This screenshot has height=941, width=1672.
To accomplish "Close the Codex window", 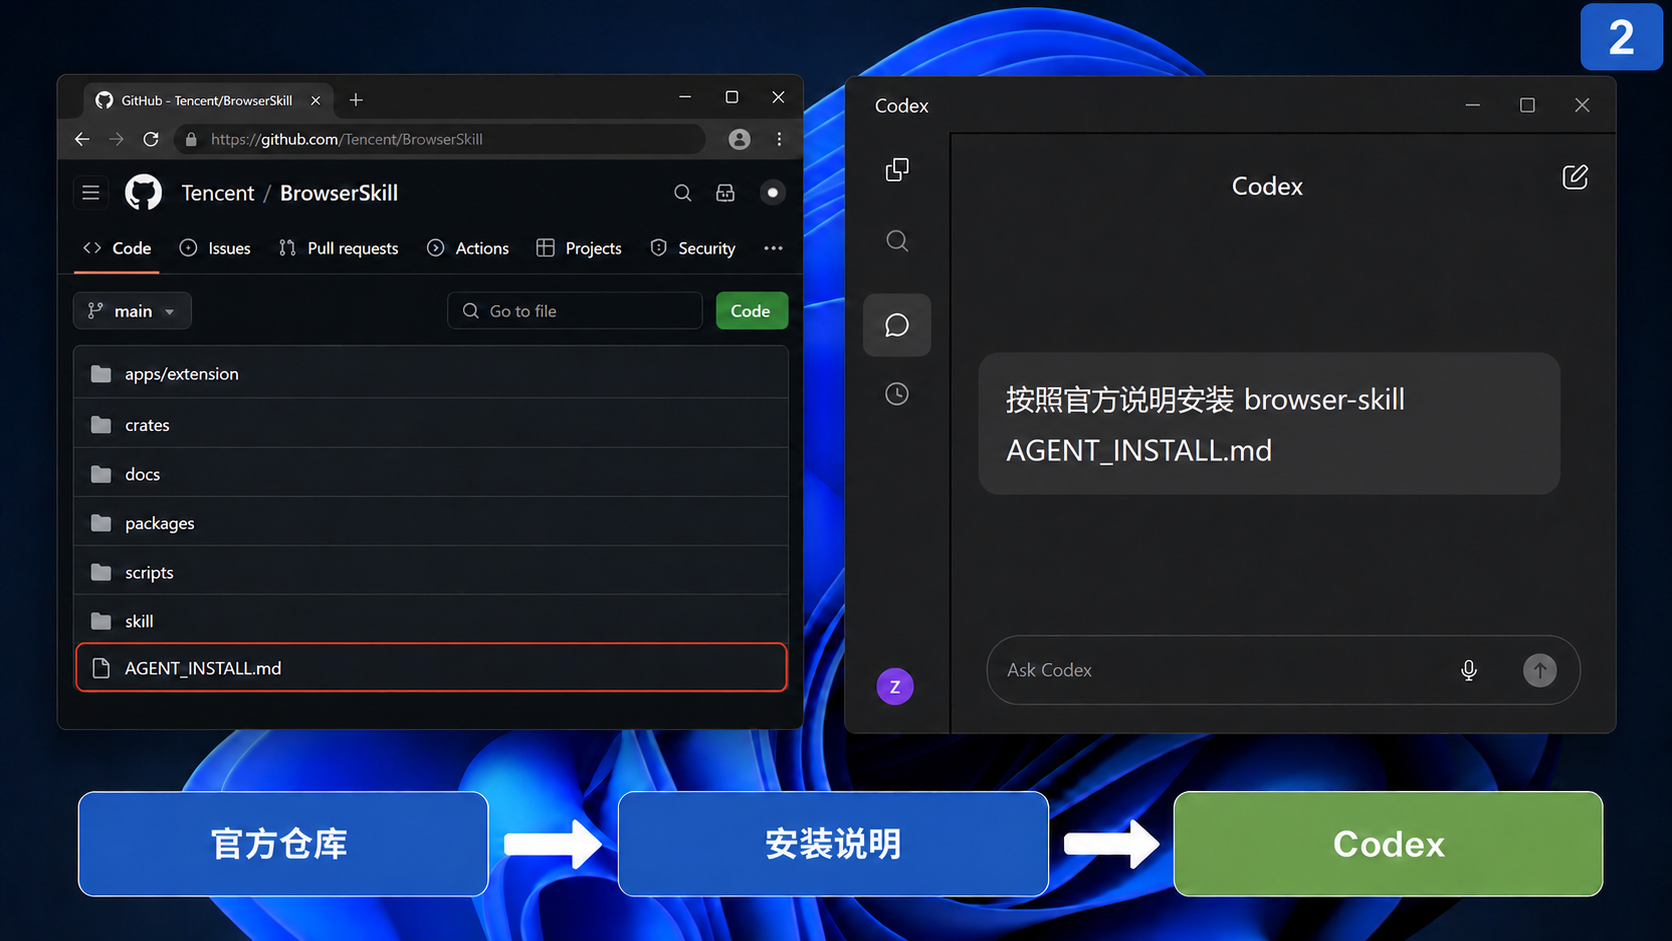I will tap(1582, 105).
